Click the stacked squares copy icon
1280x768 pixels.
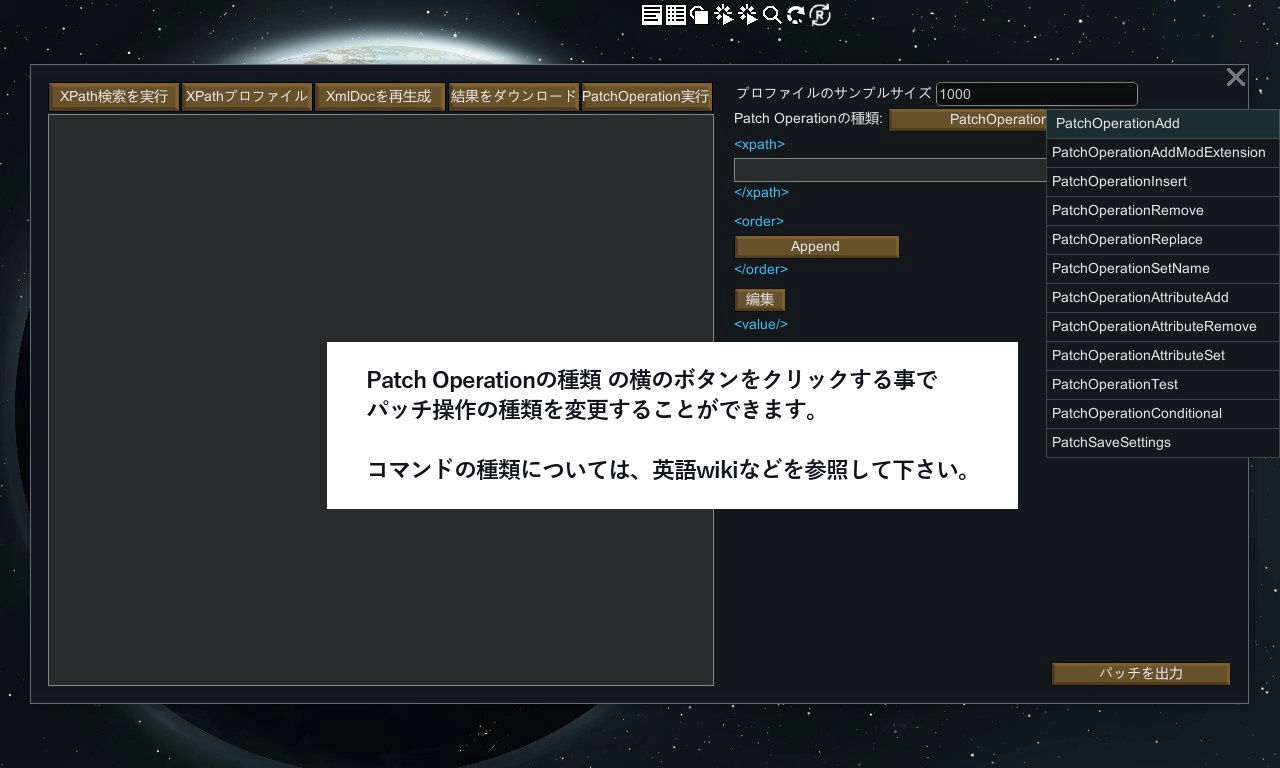coord(700,15)
